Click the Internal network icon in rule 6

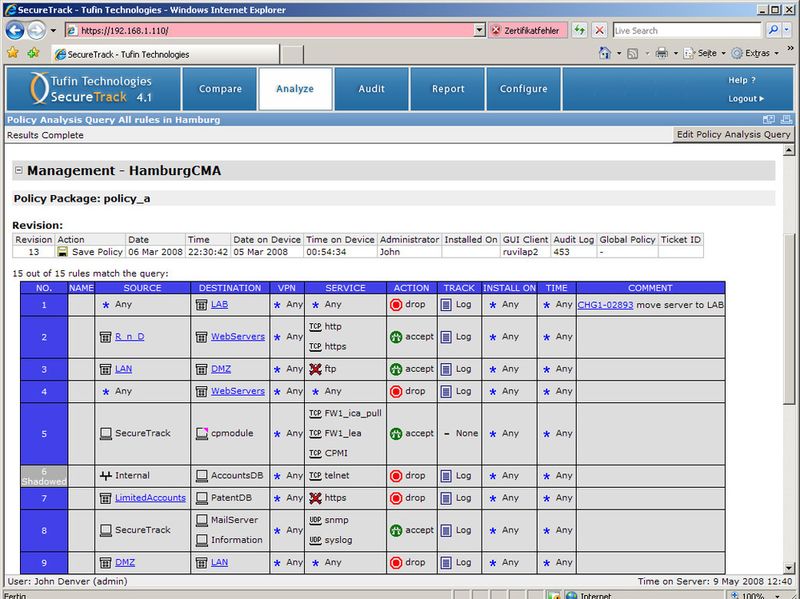(x=105, y=476)
